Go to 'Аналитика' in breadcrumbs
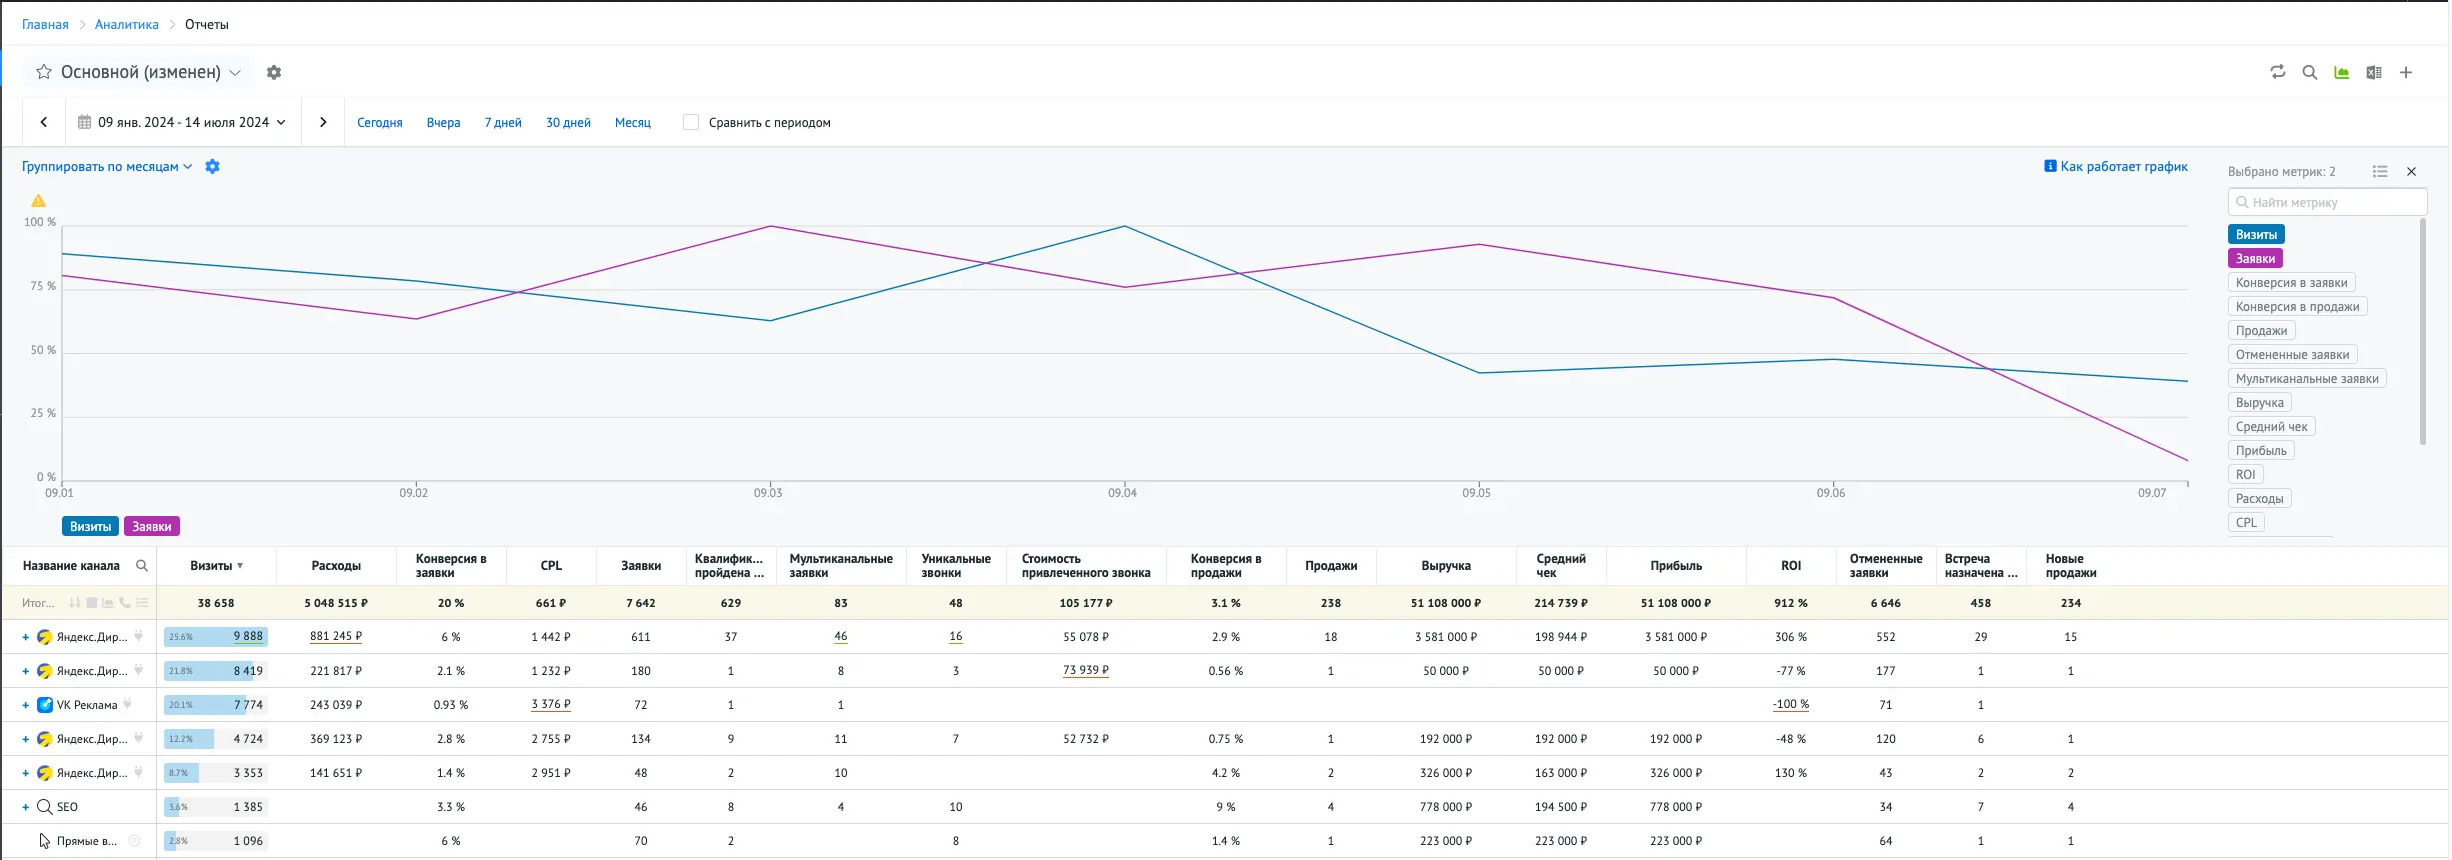The width and height of the screenshot is (2452, 860). [x=126, y=24]
